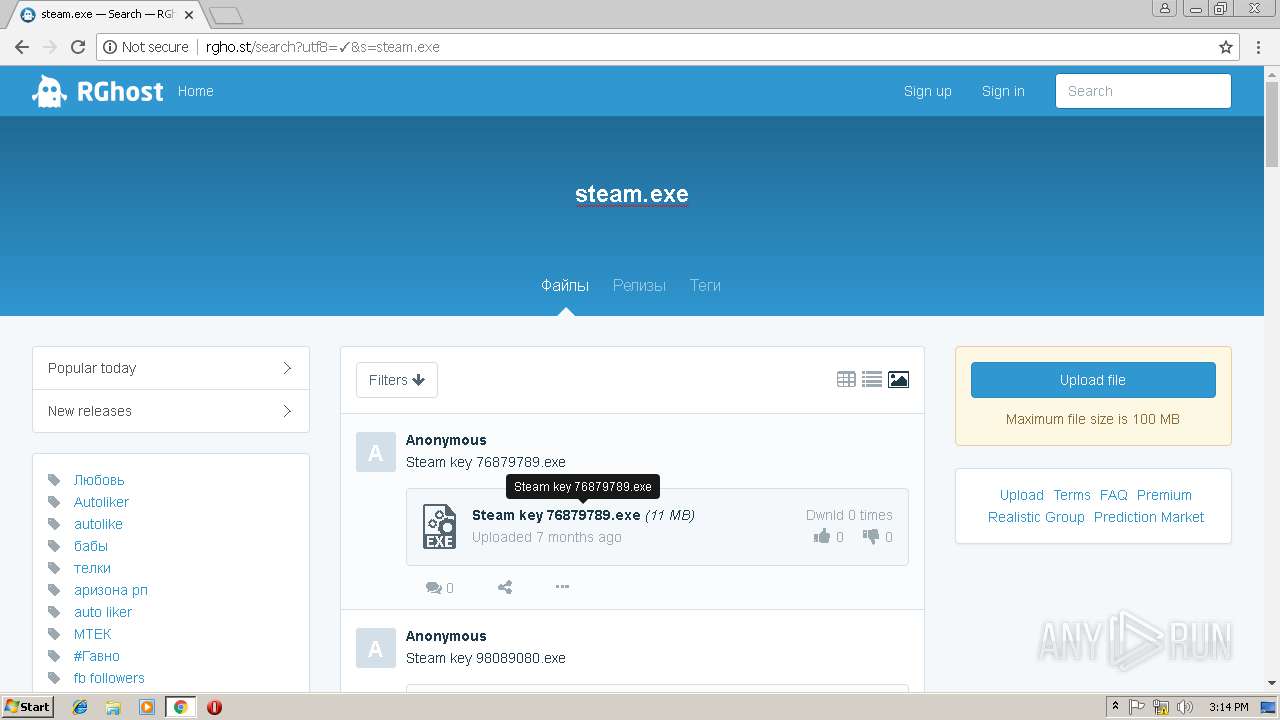Image resolution: width=1280 pixels, height=720 pixels.
Task: Open the Windows Start menu
Action: pyautogui.click(x=27, y=707)
